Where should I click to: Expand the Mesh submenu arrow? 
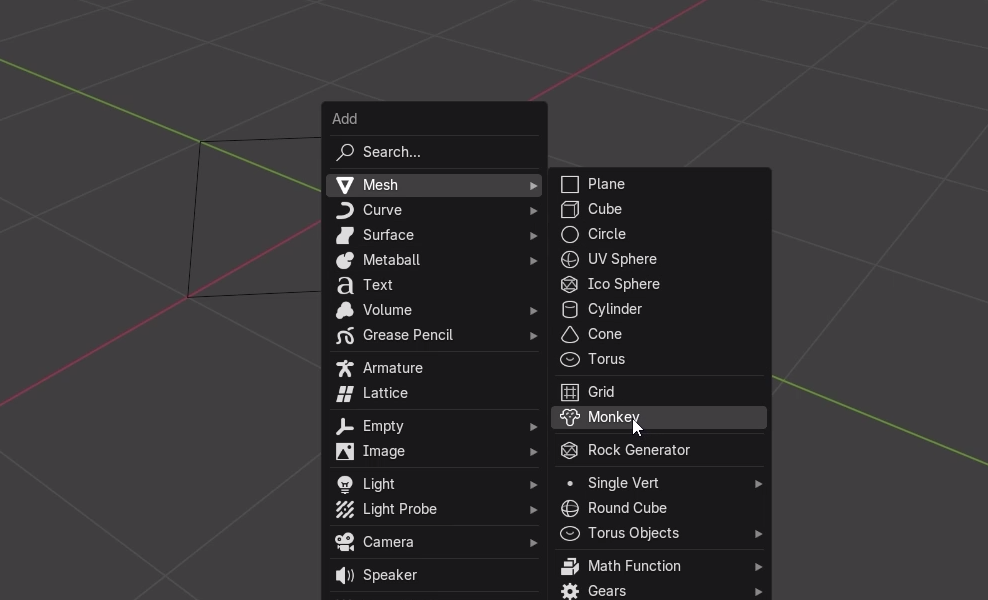(x=533, y=185)
